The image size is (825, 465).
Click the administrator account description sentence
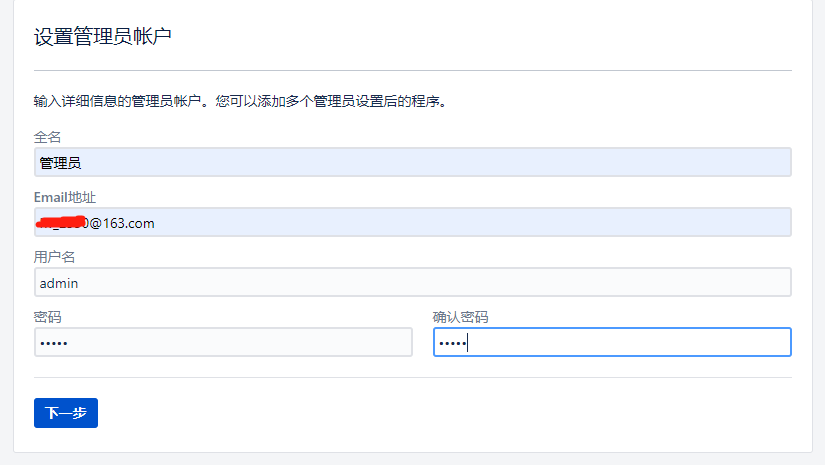pyautogui.click(x=240, y=101)
